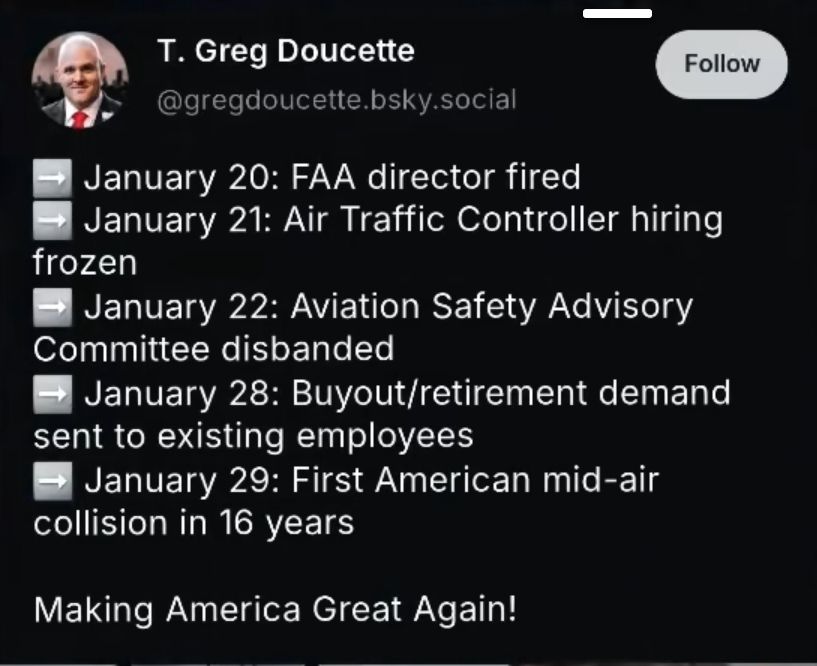
Task: Click the arrow emoji before January 29
Action: click(x=52, y=480)
